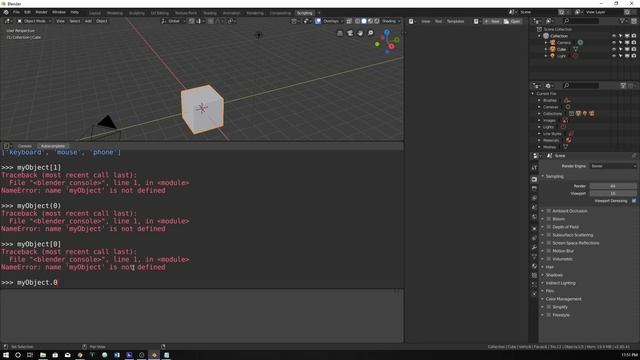Image resolution: width=640 pixels, height=360 pixels.
Task: Open the viewport Add menu
Action: pyautogui.click(x=88, y=21)
